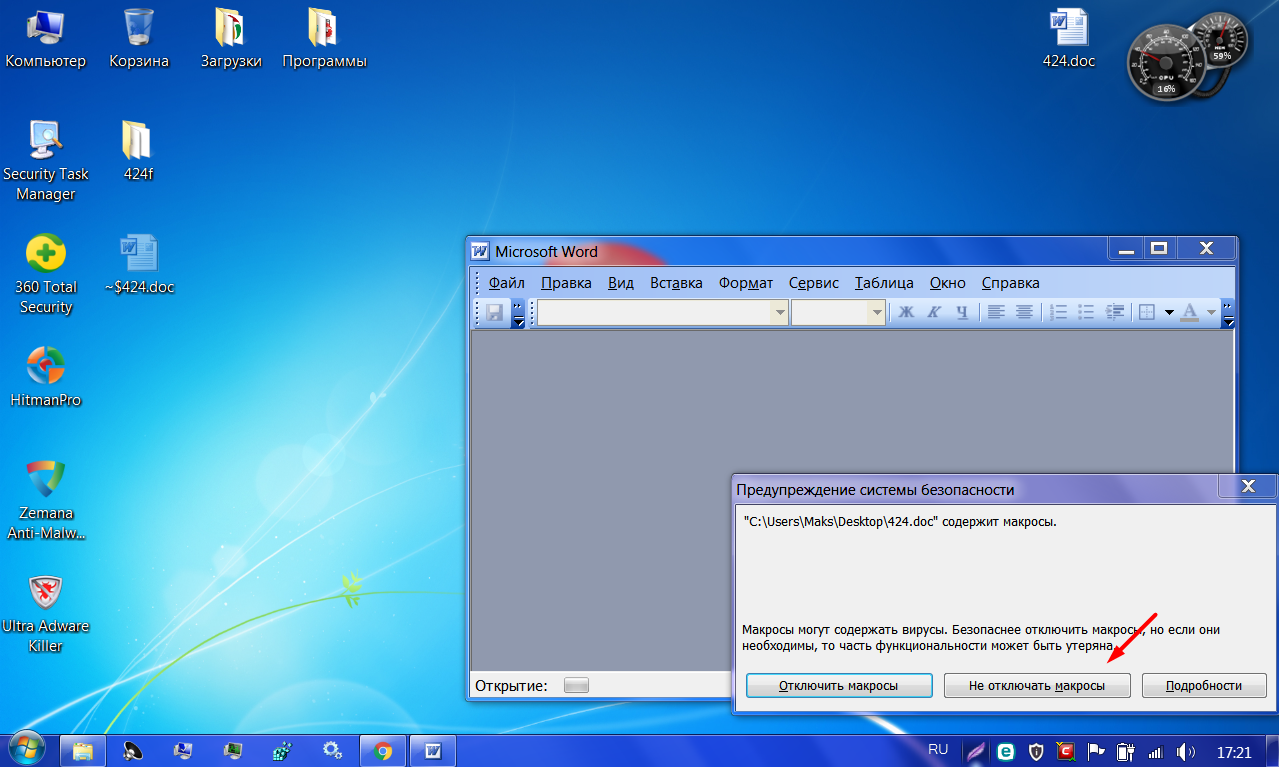Open the Компьютер desktop icon
This screenshot has height=767, width=1279.
coord(45,40)
